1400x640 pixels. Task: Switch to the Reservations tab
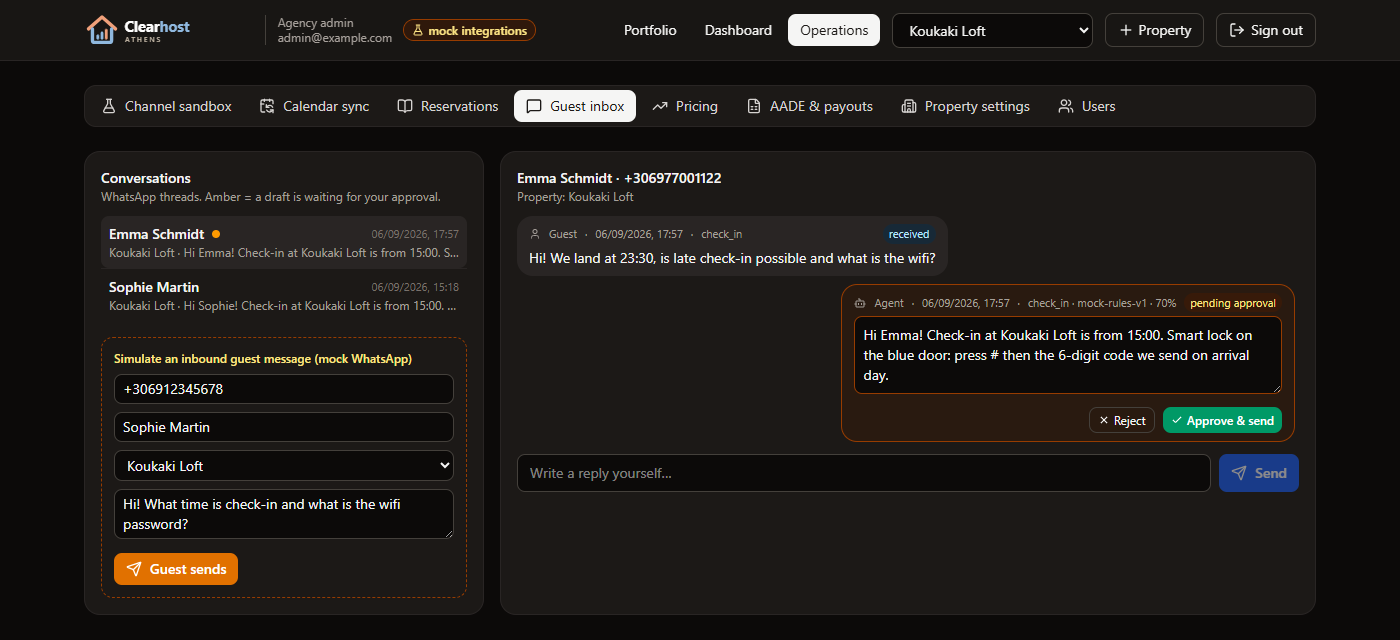pyautogui.click(x=448, y=106)
